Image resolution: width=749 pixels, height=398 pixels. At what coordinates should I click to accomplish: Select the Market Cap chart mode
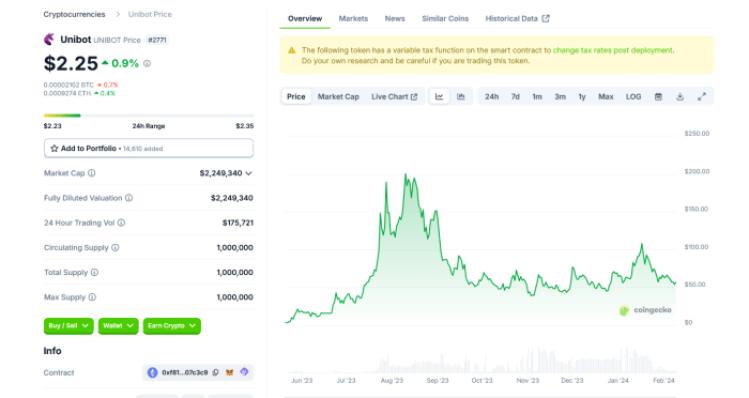pyautogui.click(x=338, y=97)
